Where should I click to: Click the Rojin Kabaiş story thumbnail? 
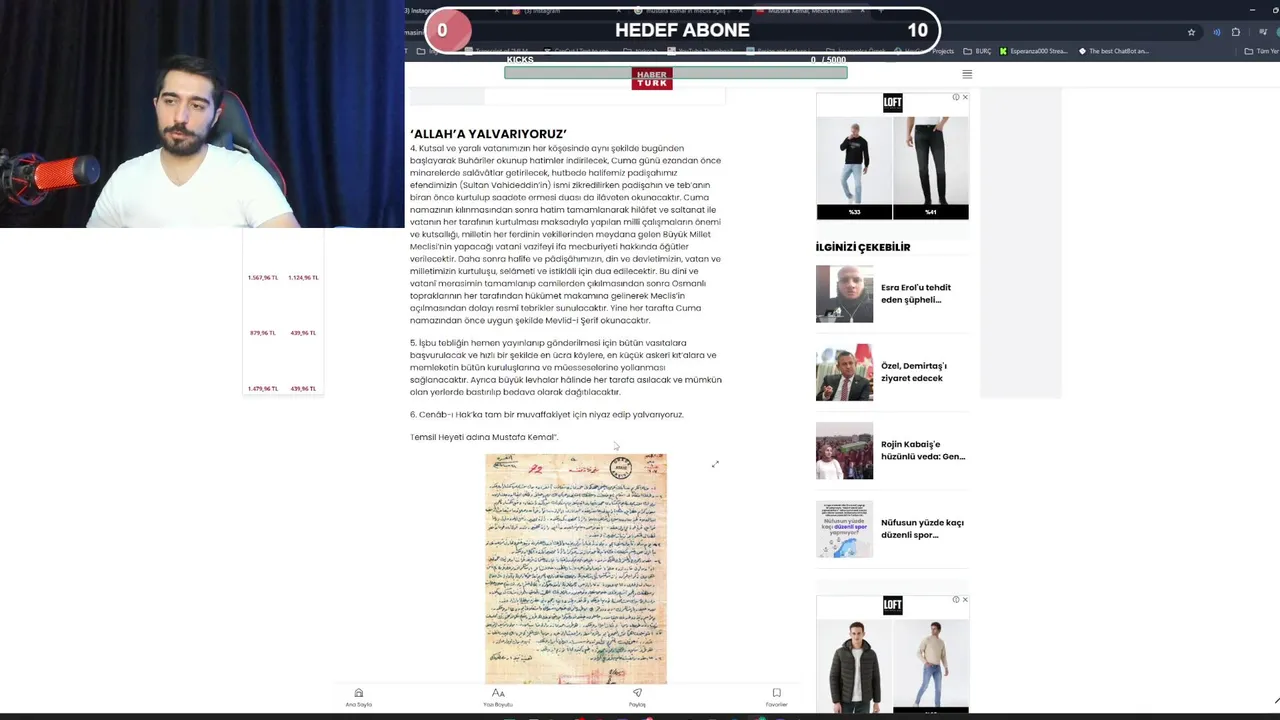pyautogui.click(x=844, y=450)
